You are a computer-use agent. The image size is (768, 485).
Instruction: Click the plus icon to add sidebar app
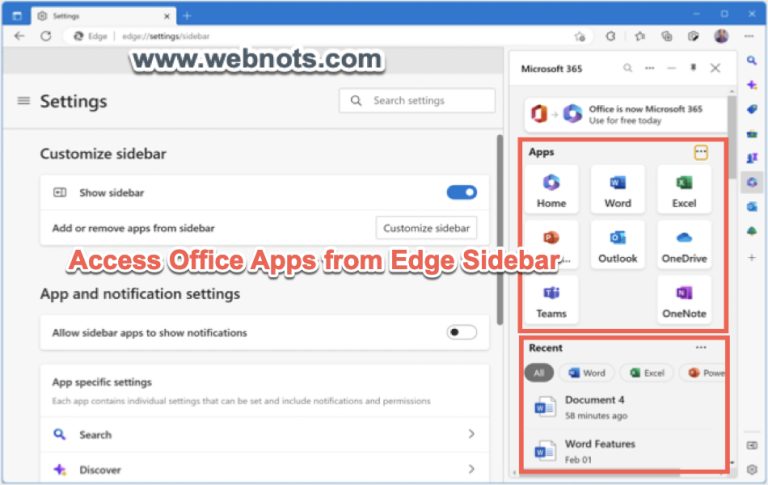click(752, 257)
